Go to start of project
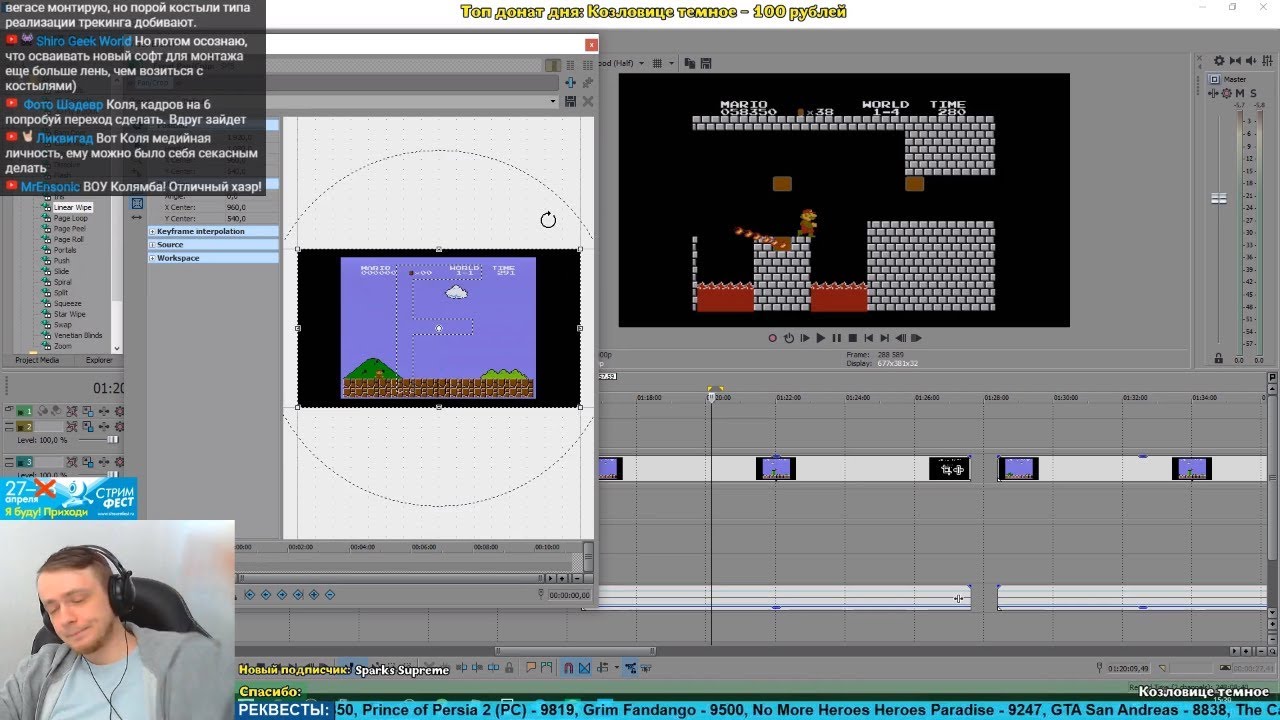Screen dimensions: 1280x720 868,338
